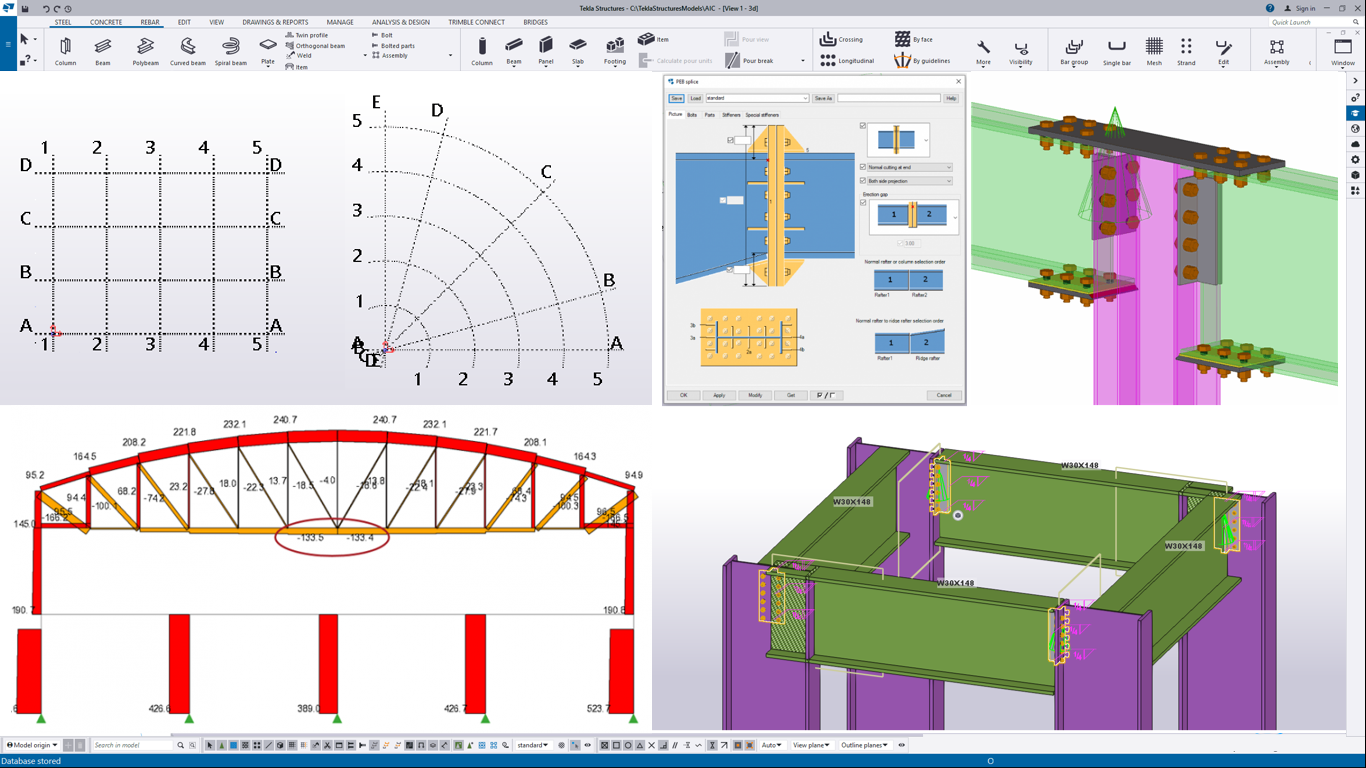Click the Strand tool icon

click(1186, 47)
